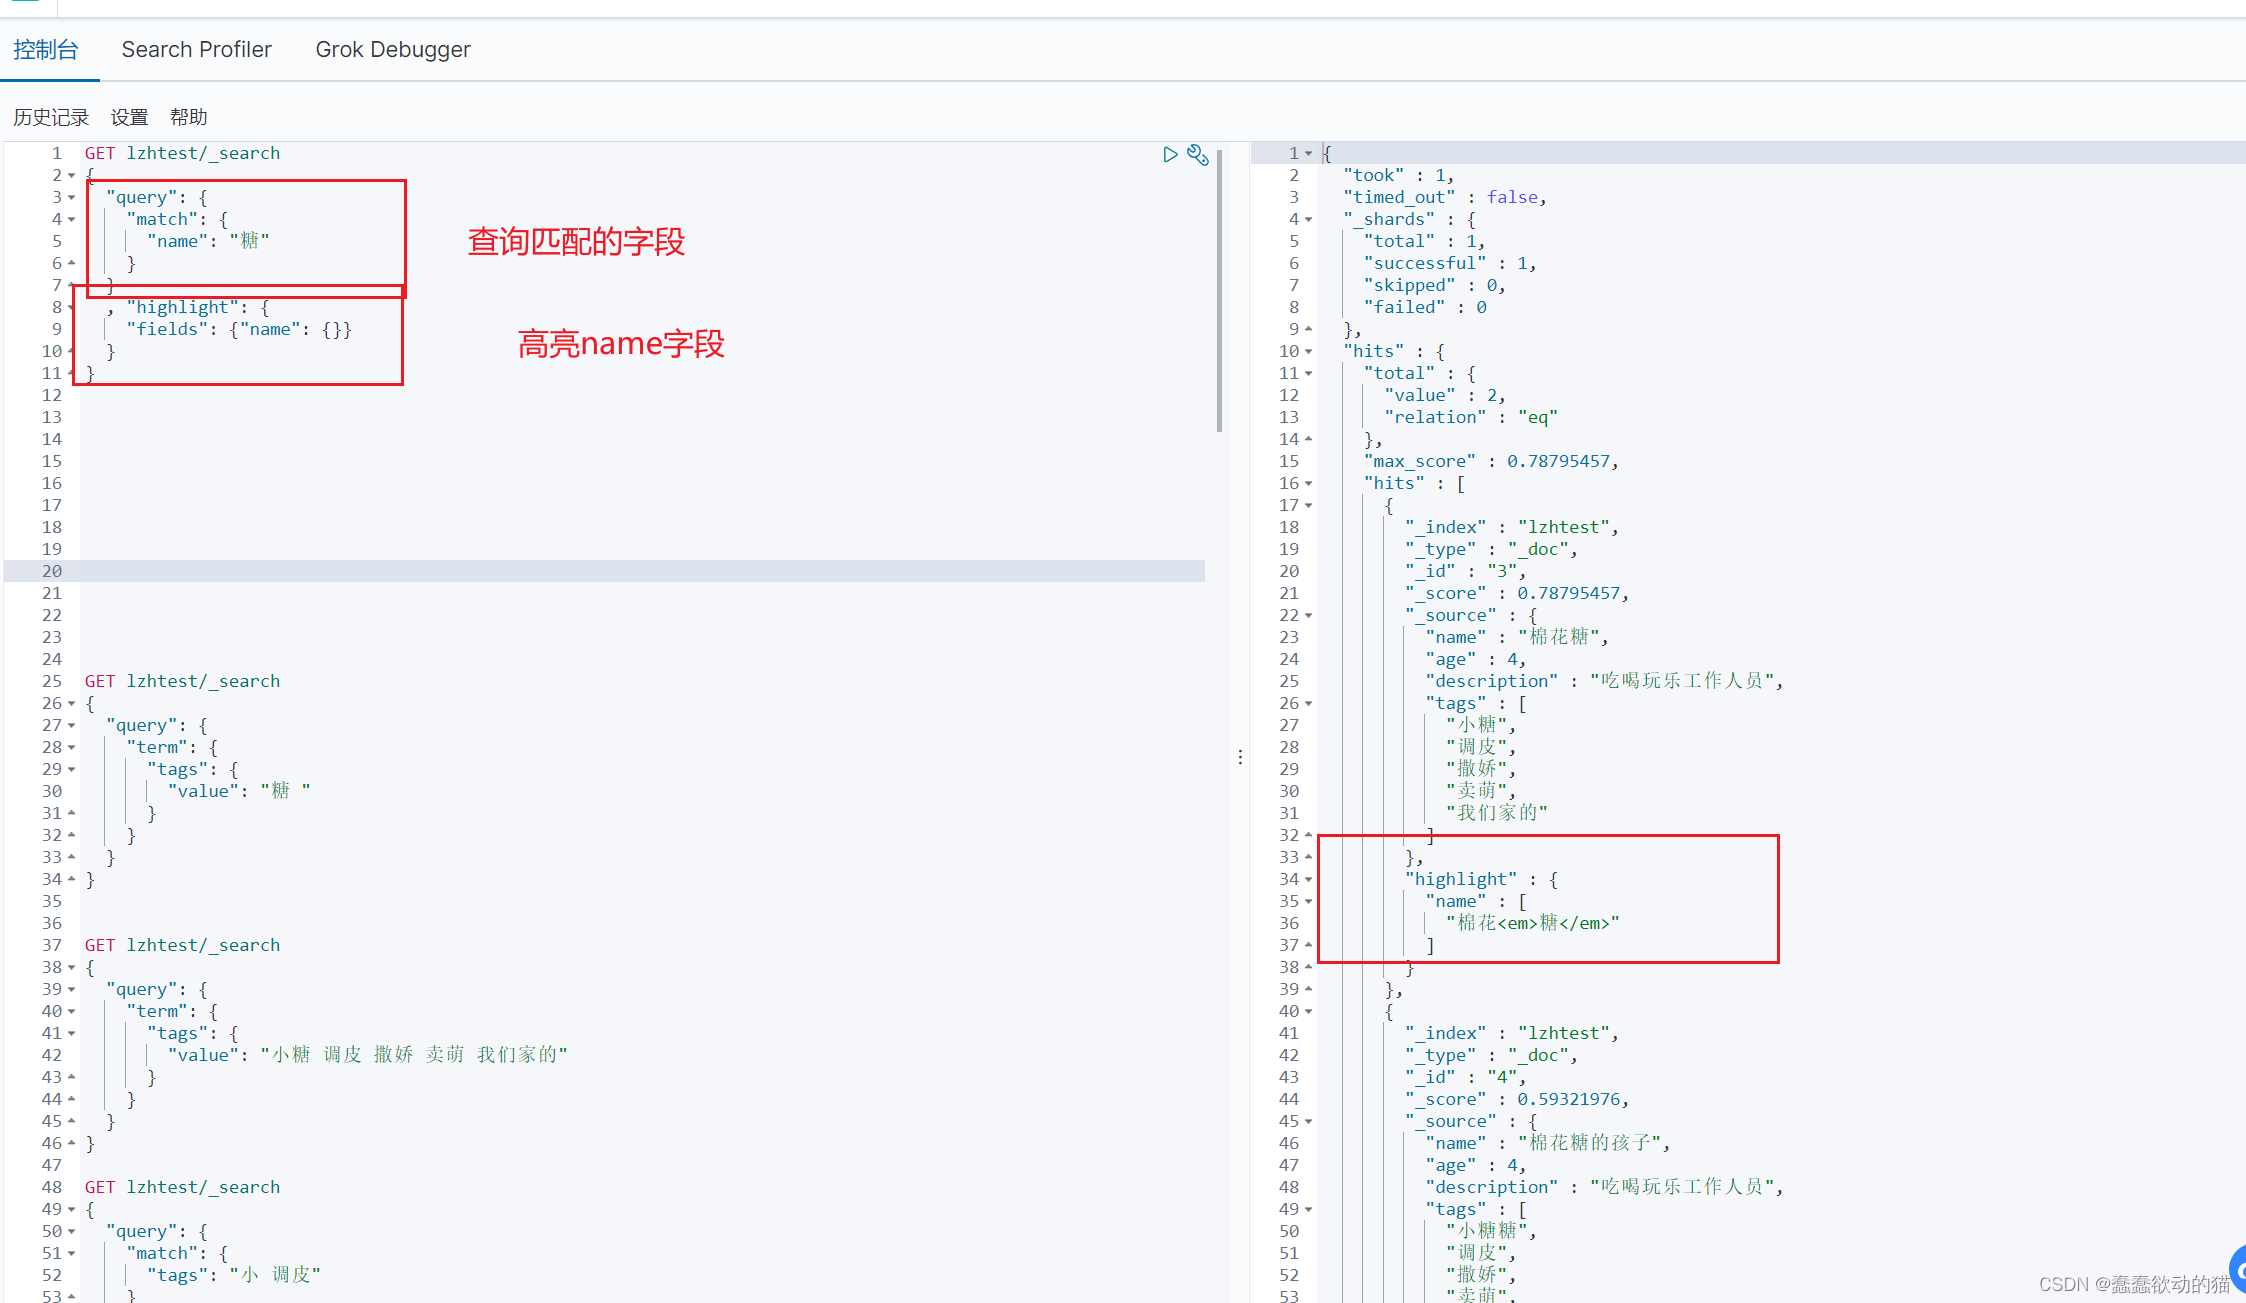Click "took" : 1 in response
2246x1303 pixels.
[x=1398, y=175]
